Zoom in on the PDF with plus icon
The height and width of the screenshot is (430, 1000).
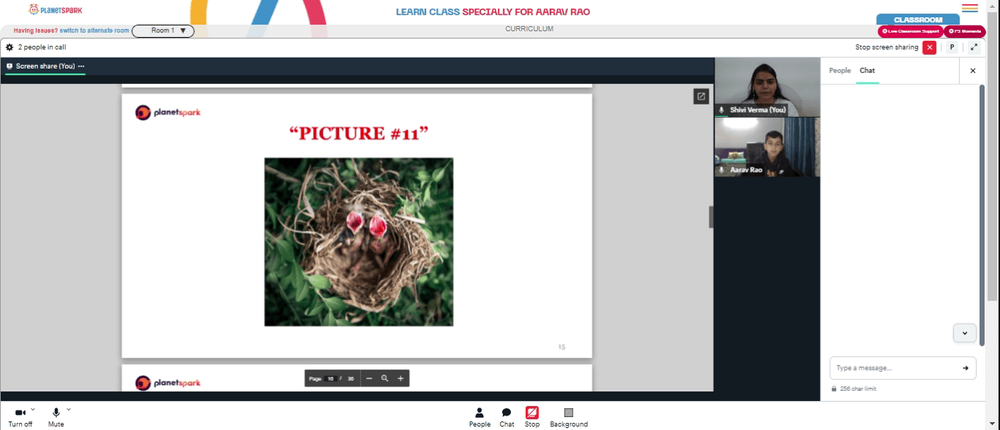click(401, 378)
